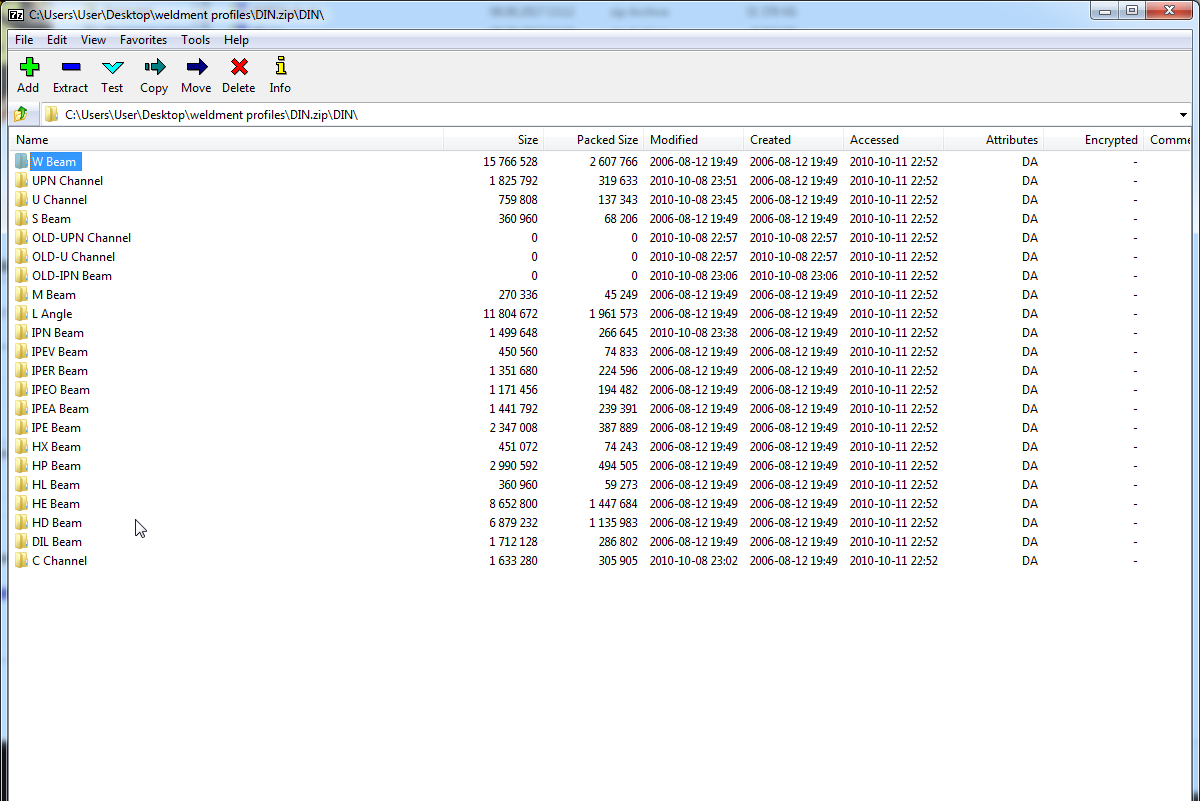Select the C Channel folder
This screenshot has width=1200, height=801.
(x=62, y=560)
